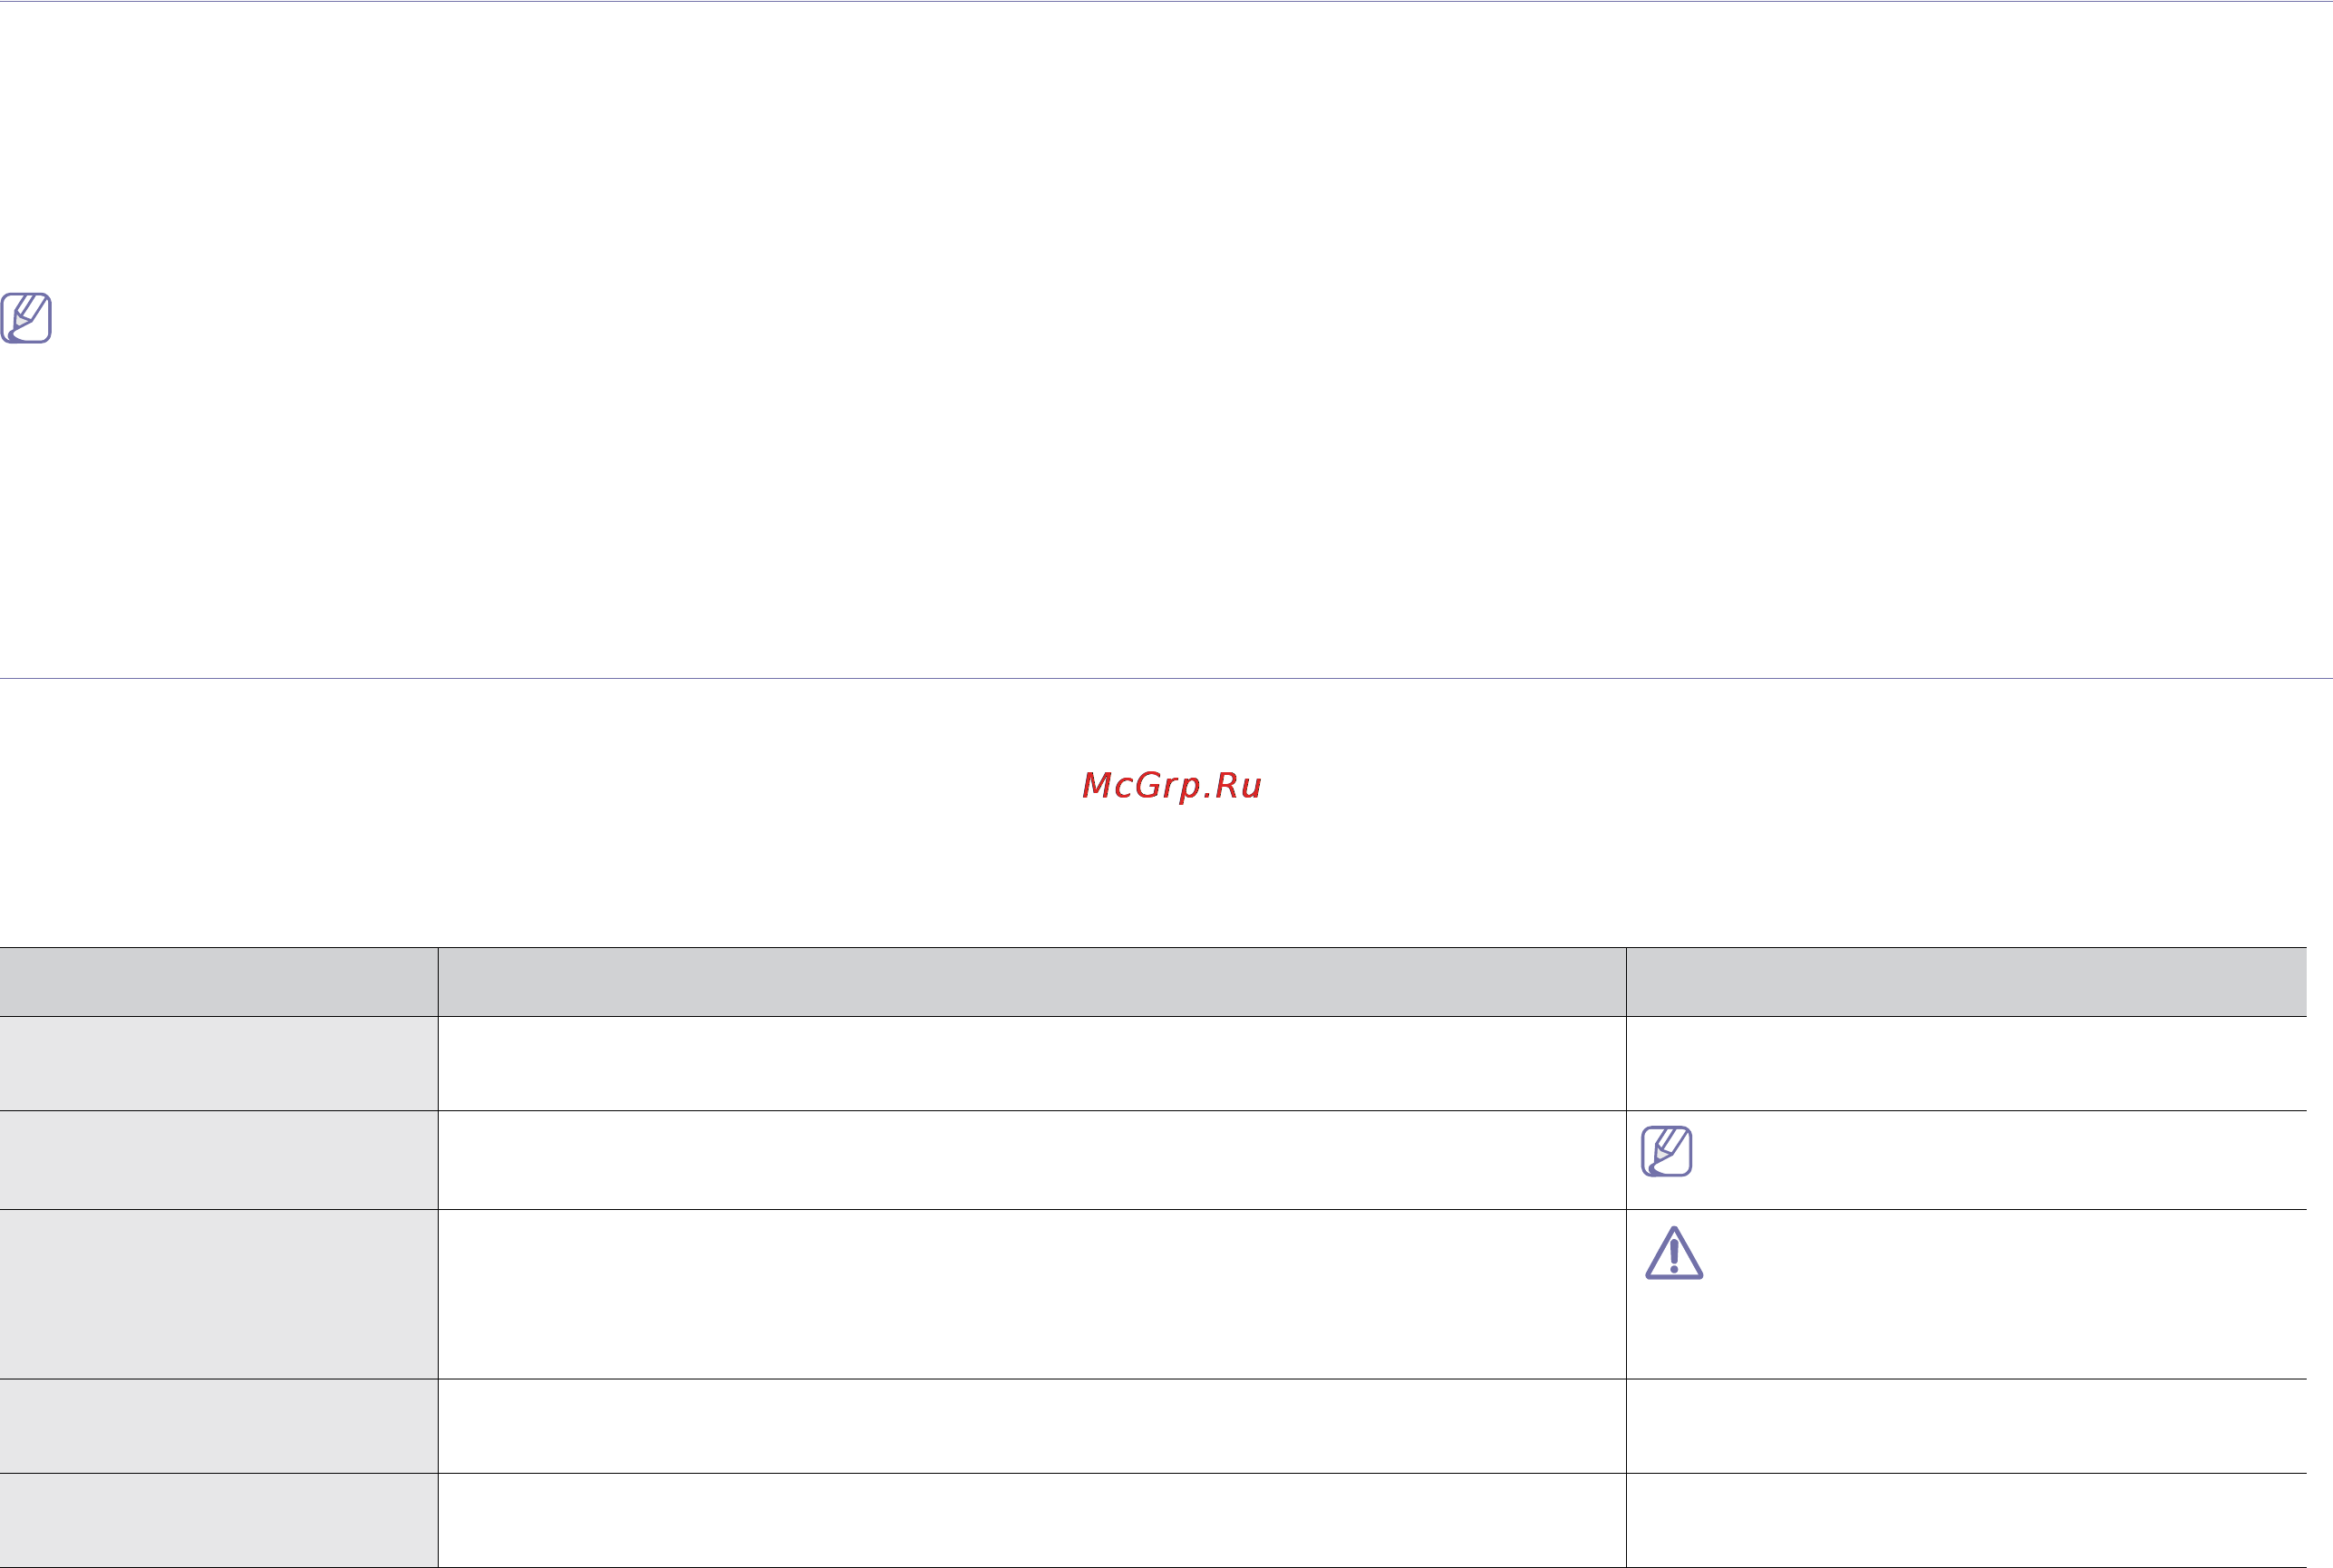Open the McGrp.Ru watermark link
Viewport: 2333px width, 1568px height.
(1171, 786)
